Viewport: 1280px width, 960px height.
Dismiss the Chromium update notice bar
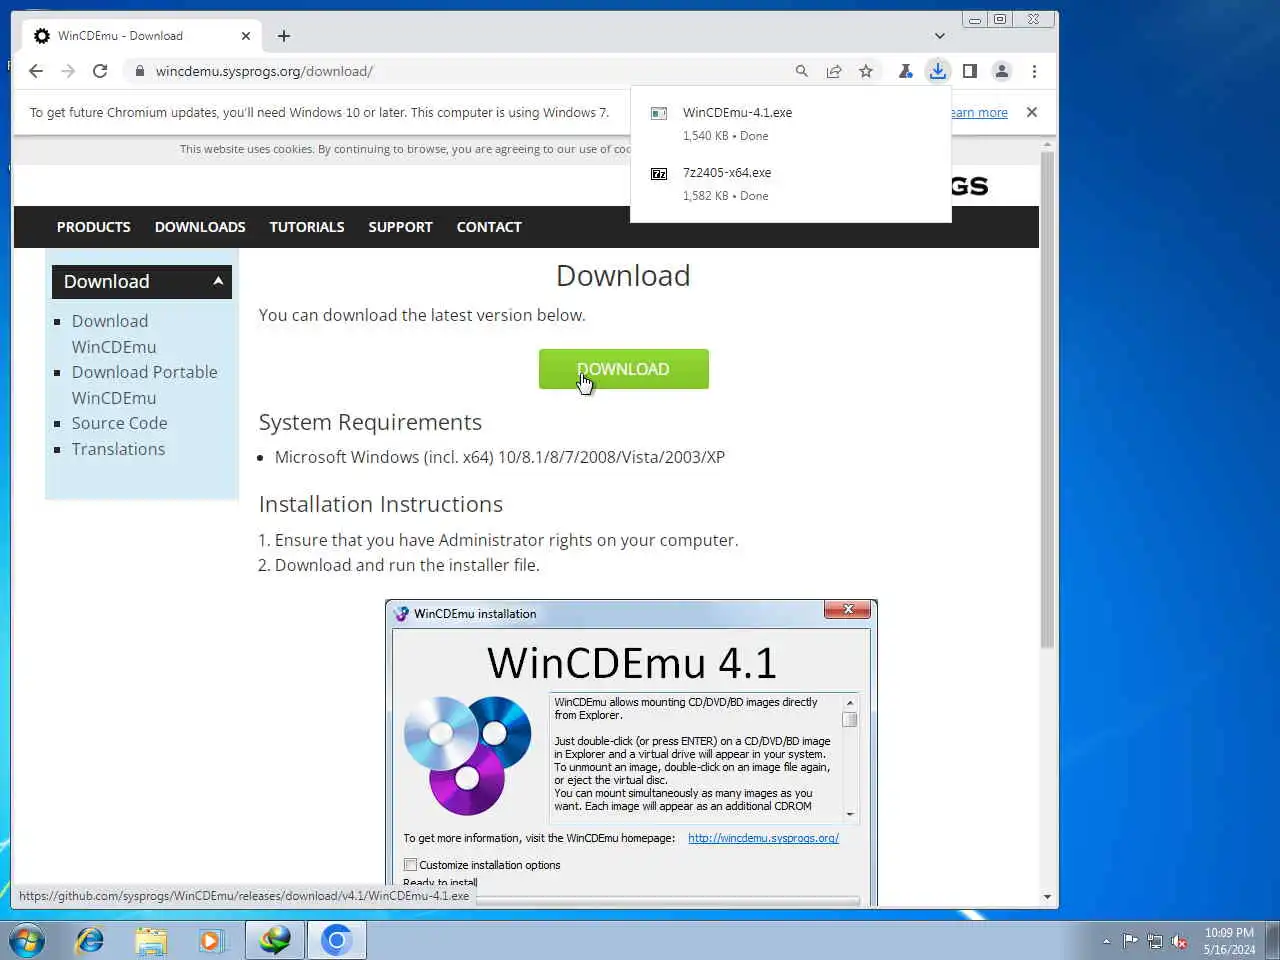(x=1032, y=112)
